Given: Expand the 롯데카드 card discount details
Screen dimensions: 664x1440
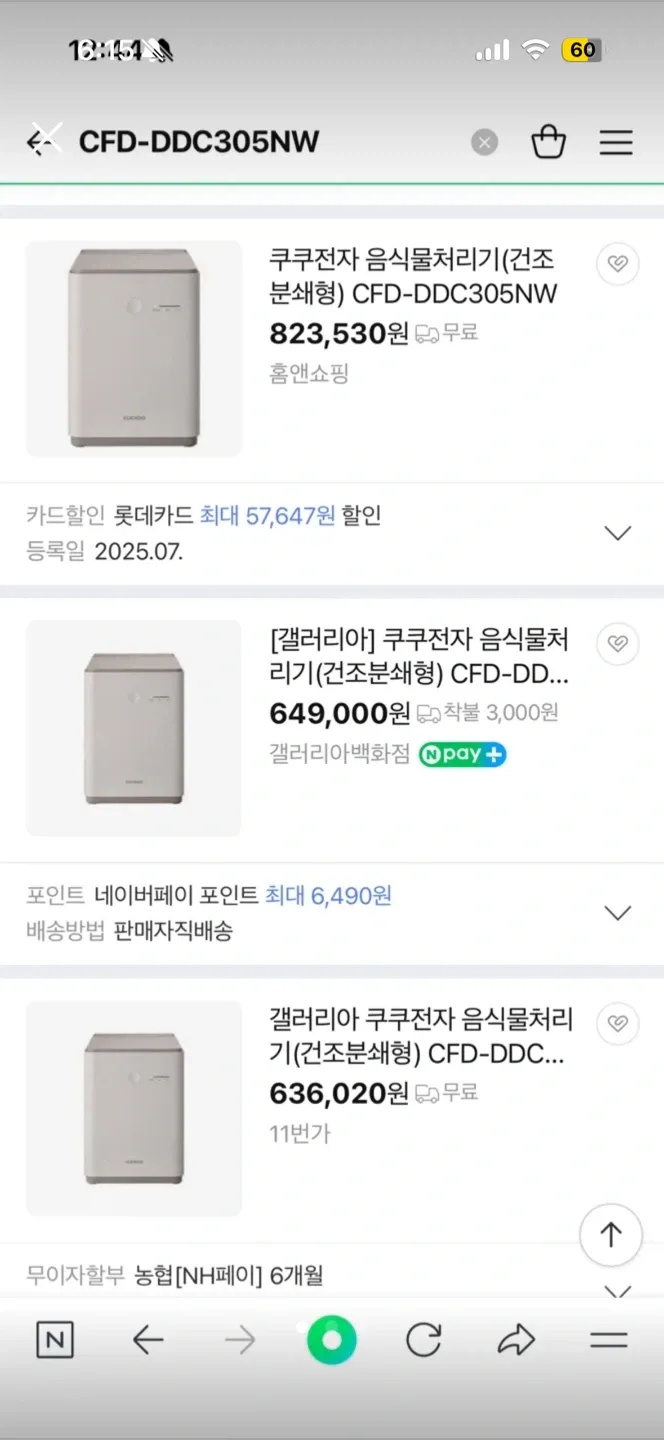Looking at the screenshot, I should [618, 533].
